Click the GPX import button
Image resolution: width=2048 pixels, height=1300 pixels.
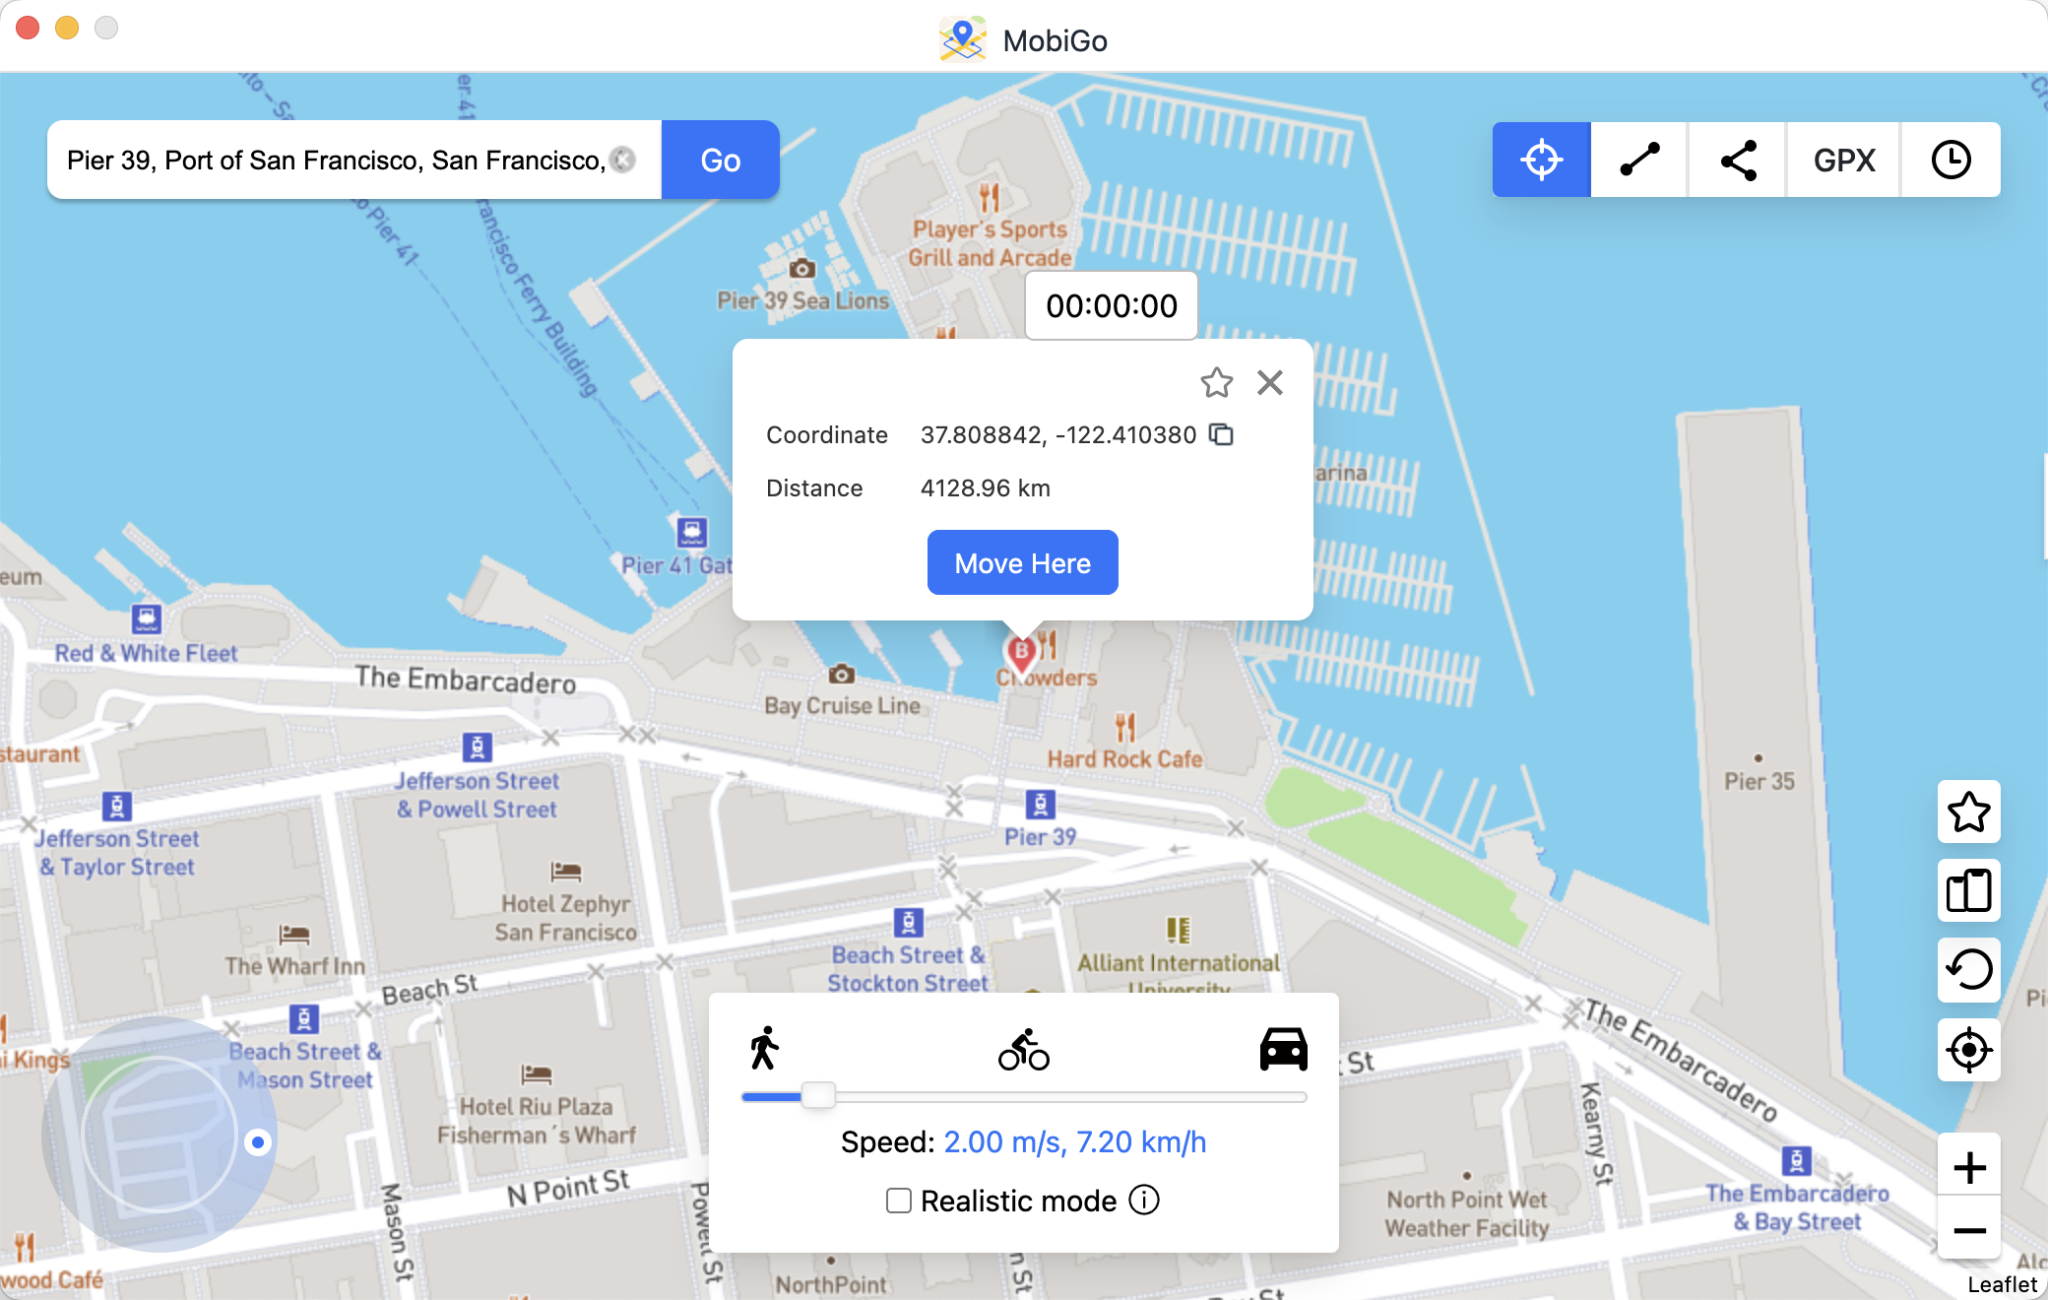[1844, 160]
